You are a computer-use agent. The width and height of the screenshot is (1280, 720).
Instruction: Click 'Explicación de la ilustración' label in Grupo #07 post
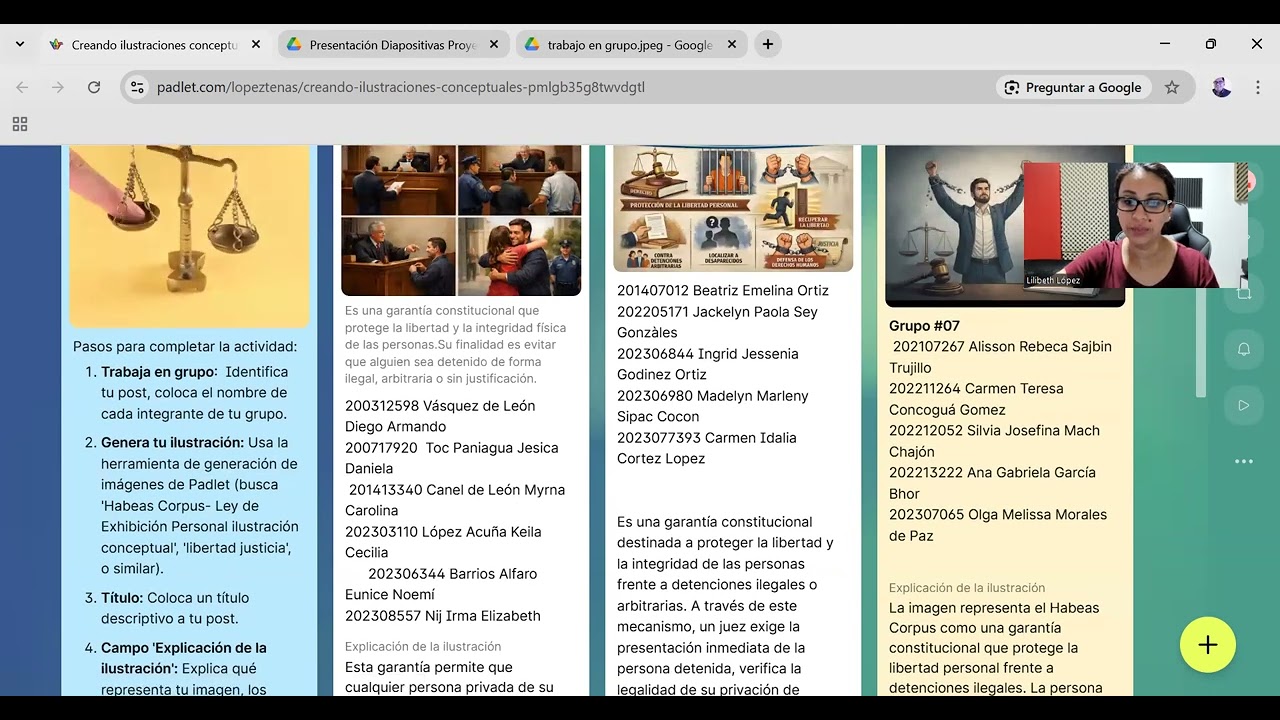pyautogui.click(x=967, y=588)
